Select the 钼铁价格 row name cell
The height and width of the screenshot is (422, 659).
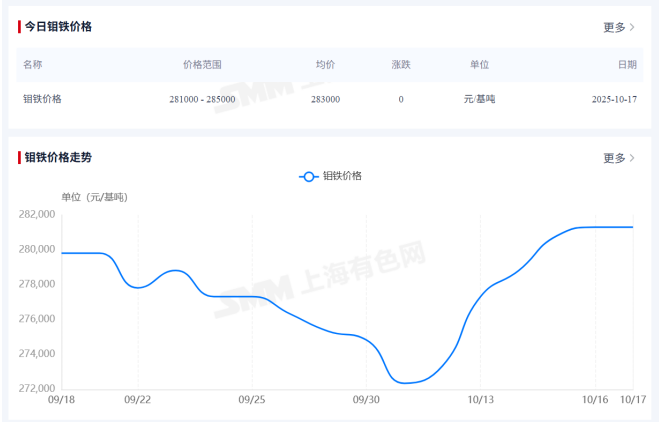pos(42,99)
